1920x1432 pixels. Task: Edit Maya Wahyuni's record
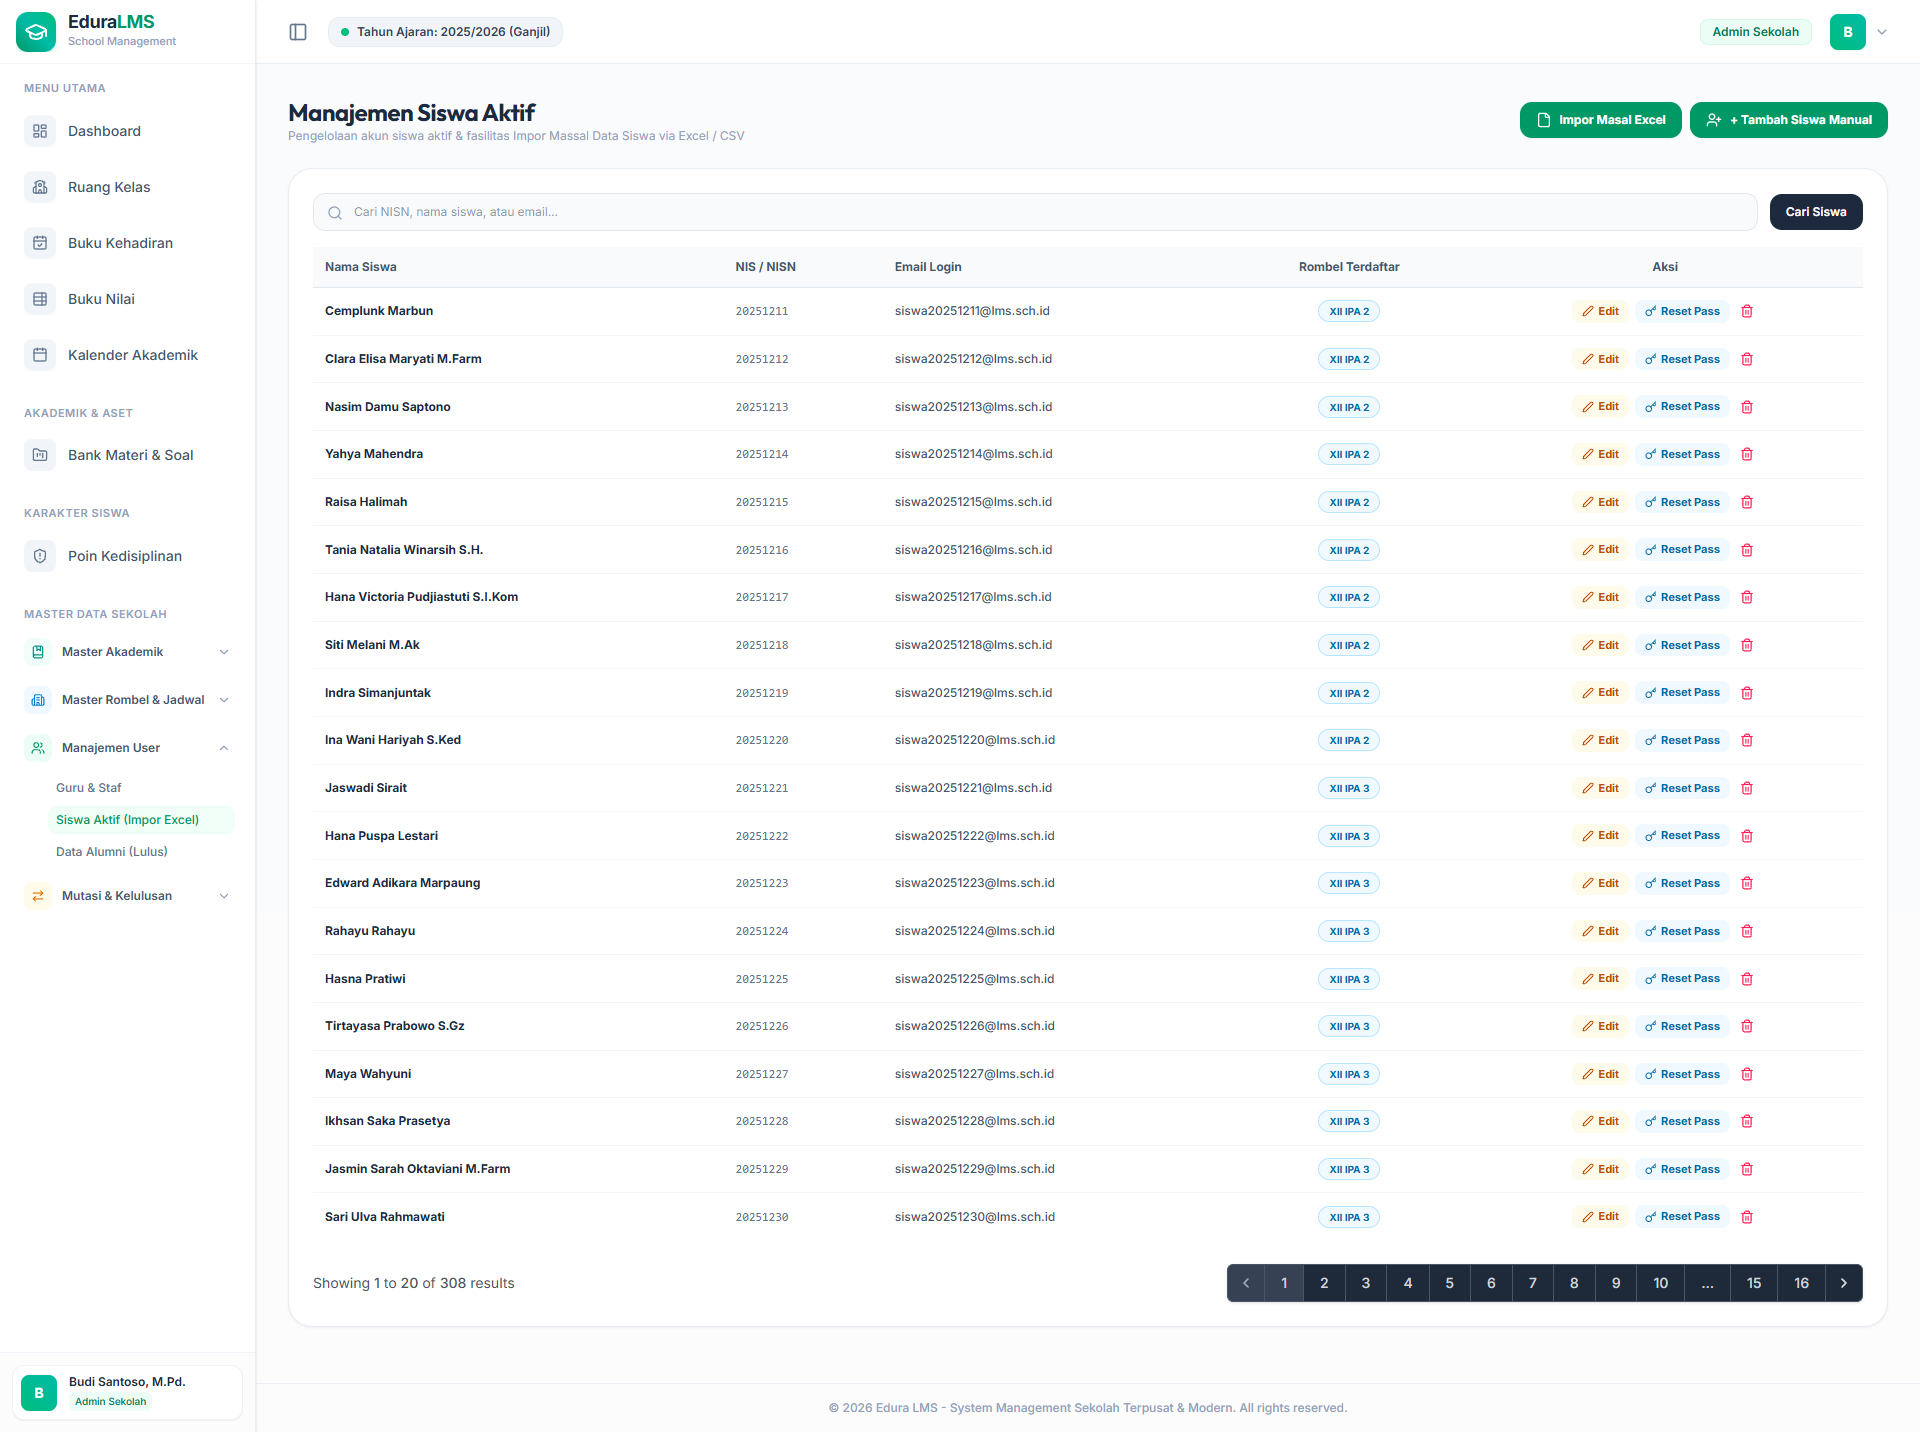pyautogui.click(x=1601, y=1074)
